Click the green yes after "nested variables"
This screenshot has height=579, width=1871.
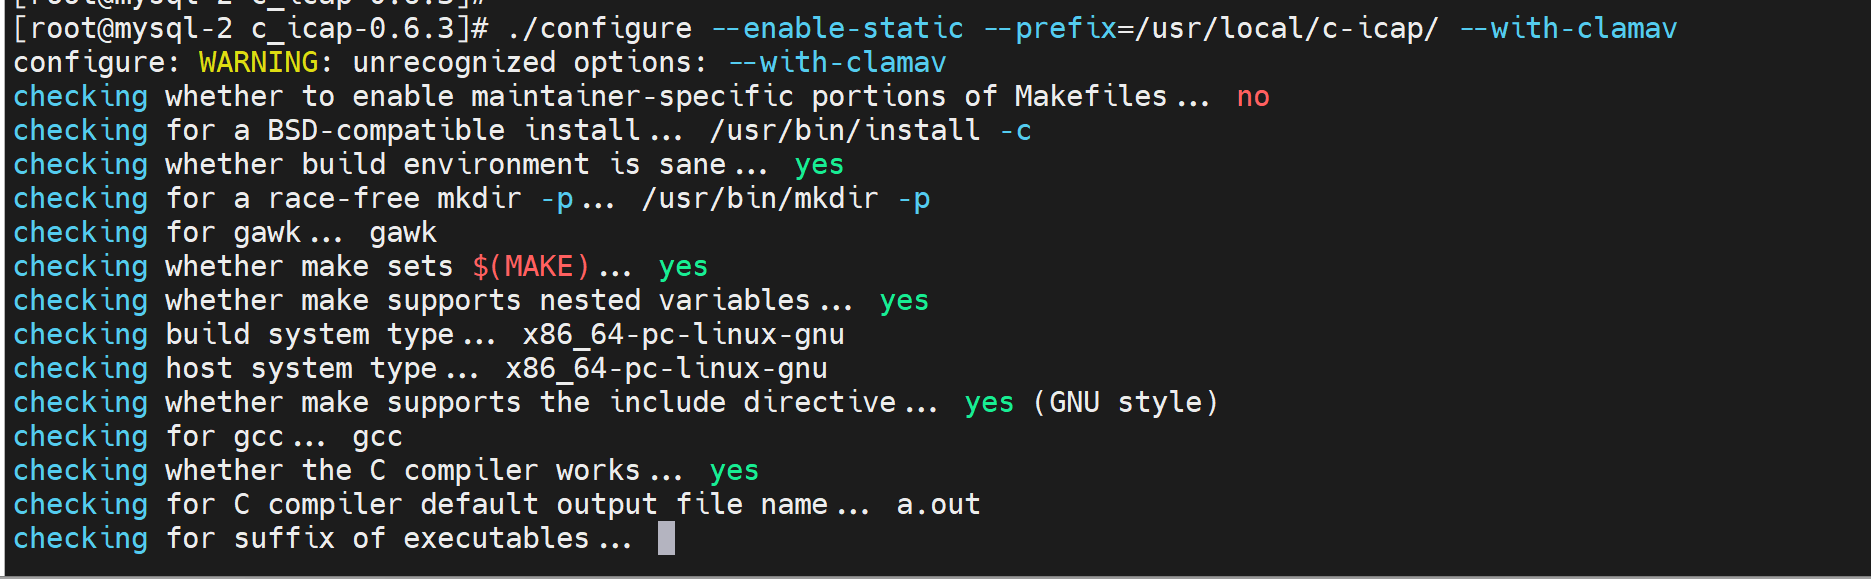pos(904,300)
